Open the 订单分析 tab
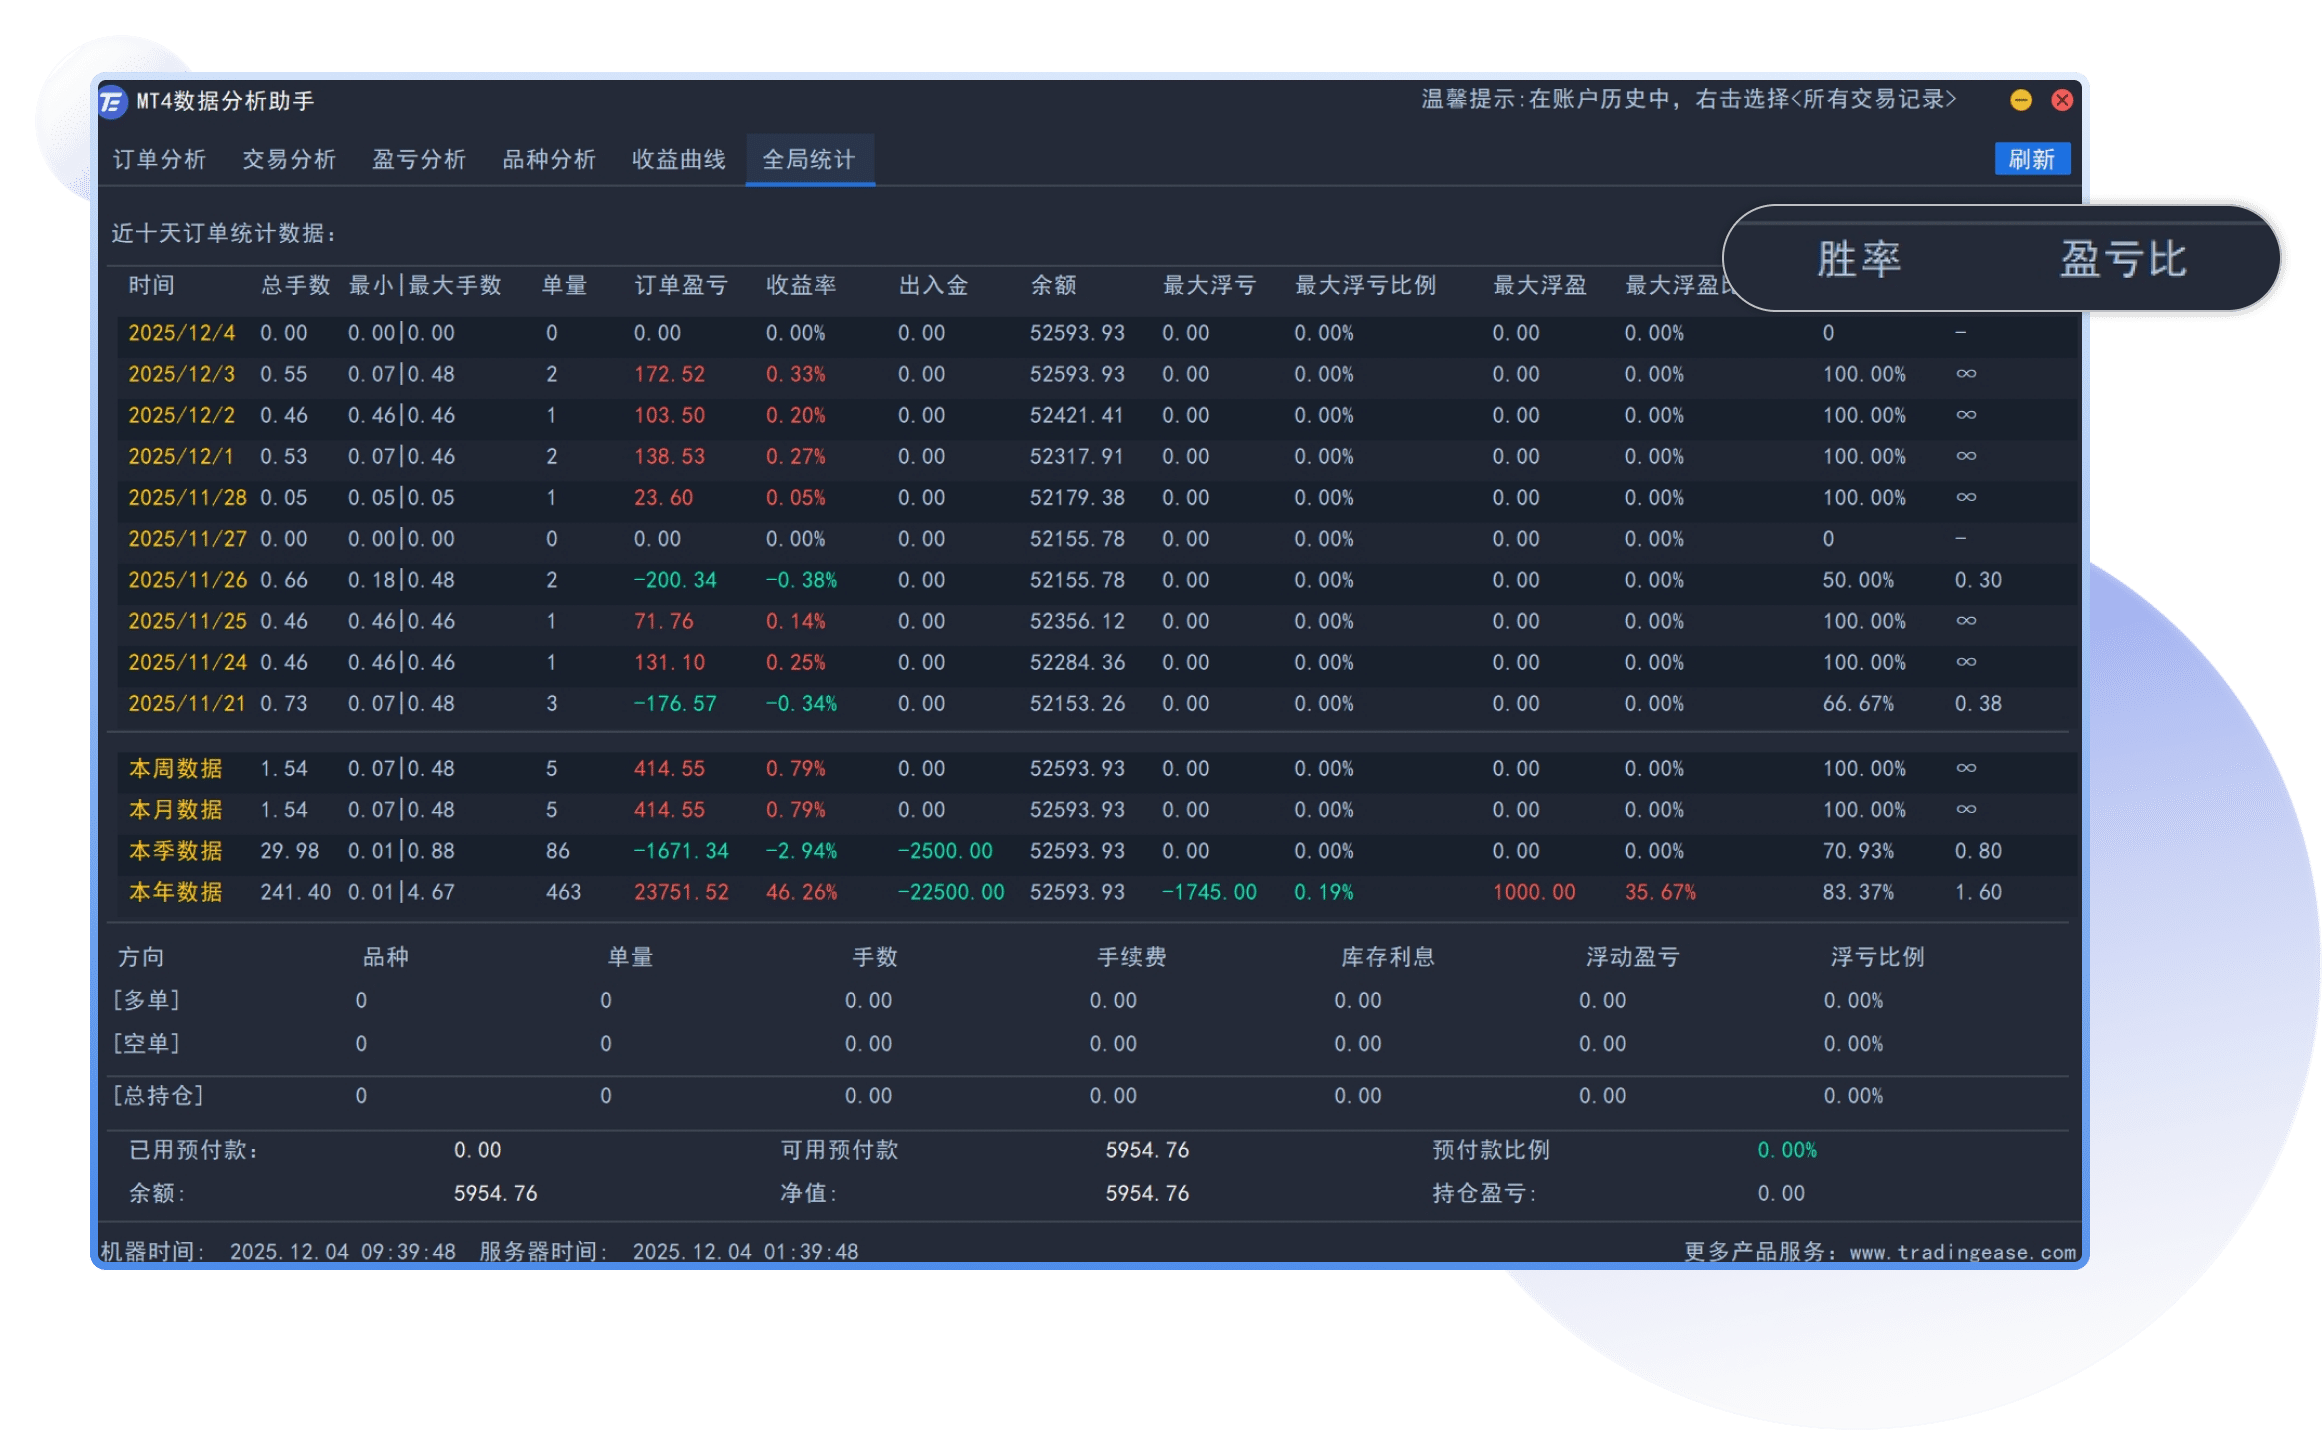2322x1430 pixels. [x=159, y=160]
